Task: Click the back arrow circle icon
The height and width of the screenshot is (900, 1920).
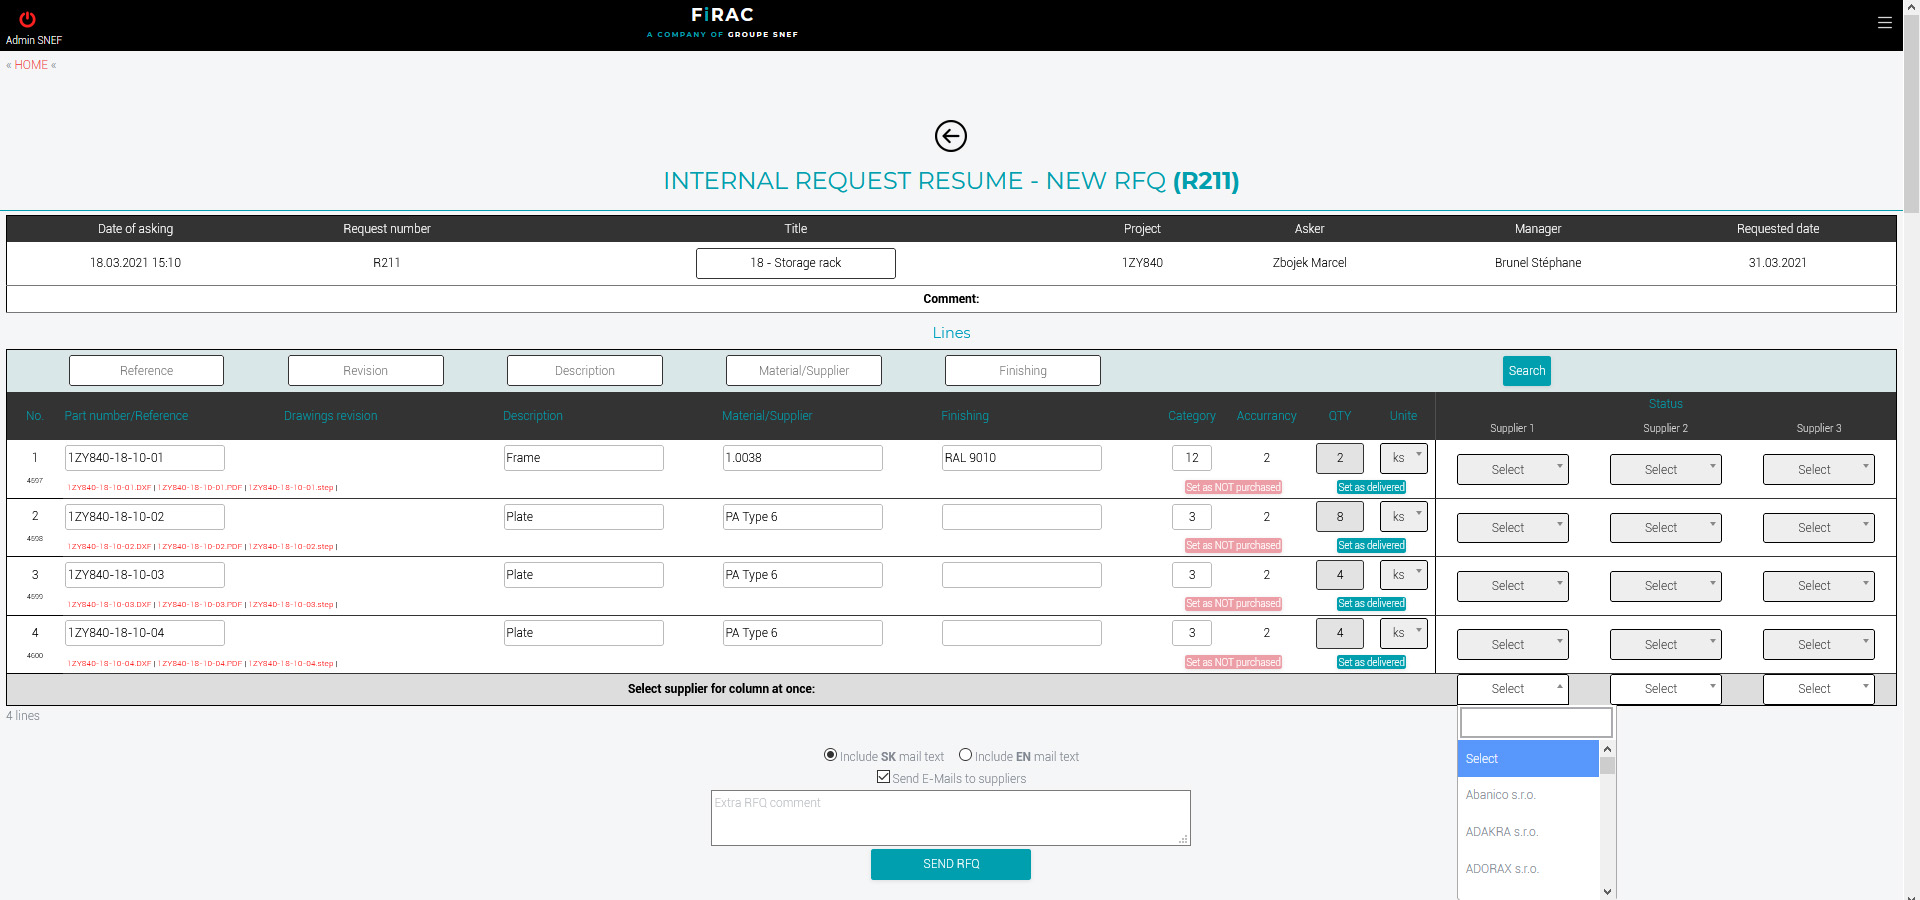Action: 950,136
